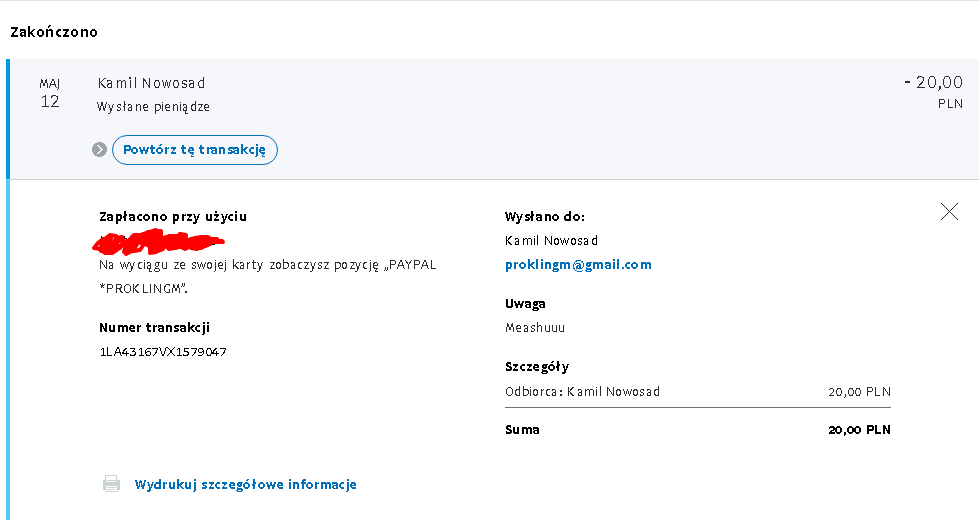Click the Zapłacono przy użyciu heading

173,217
